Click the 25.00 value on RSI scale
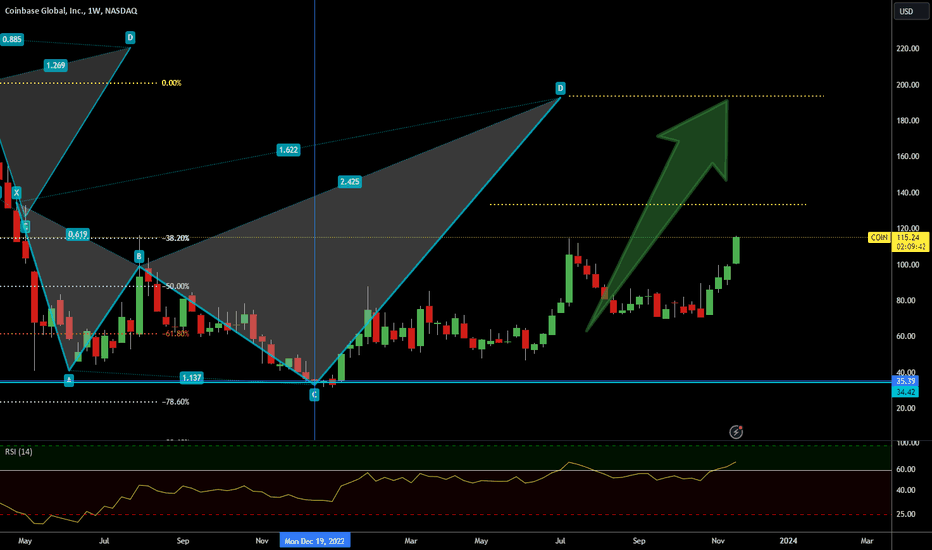 [906, 514]
